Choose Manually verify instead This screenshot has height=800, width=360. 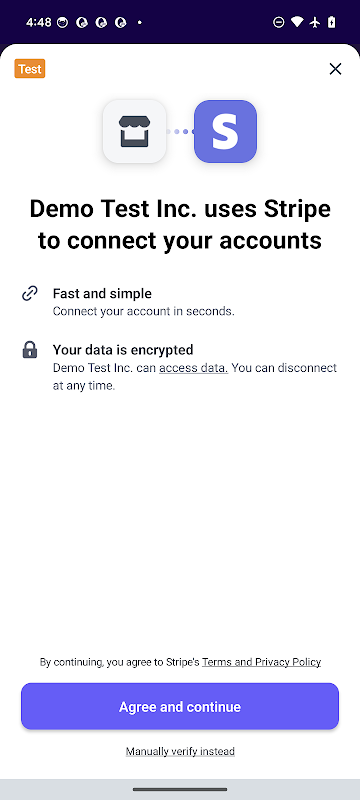tap(180, 752)
